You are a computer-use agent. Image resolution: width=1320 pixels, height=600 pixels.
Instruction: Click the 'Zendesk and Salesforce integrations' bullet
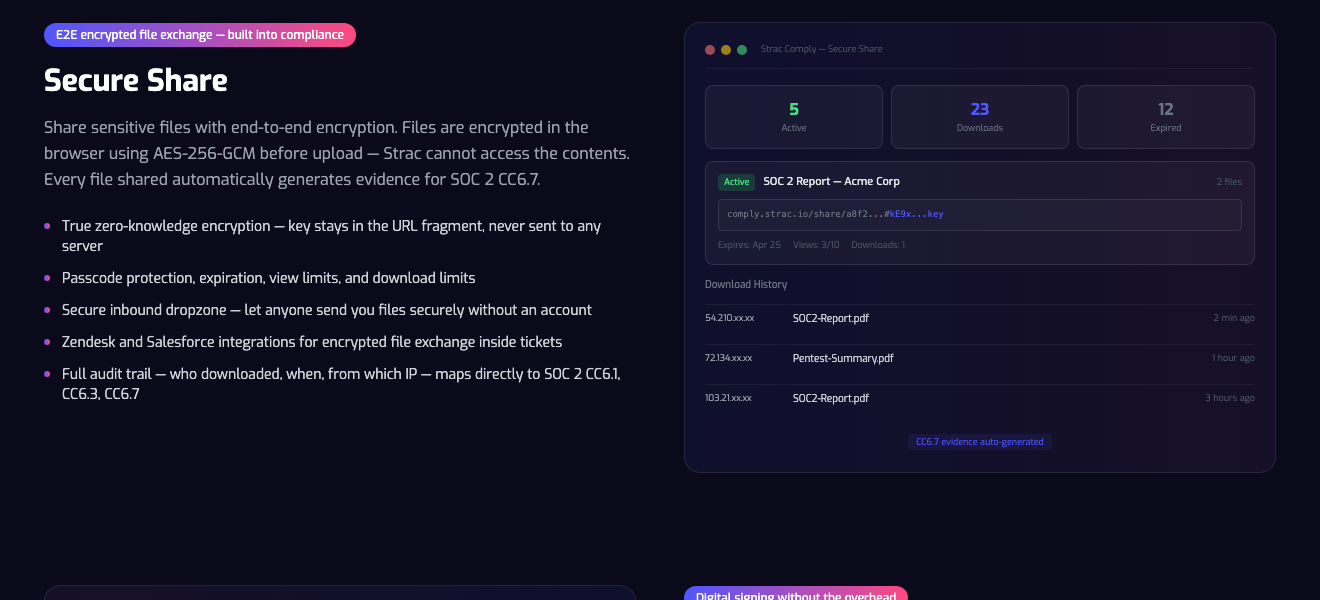312,342
